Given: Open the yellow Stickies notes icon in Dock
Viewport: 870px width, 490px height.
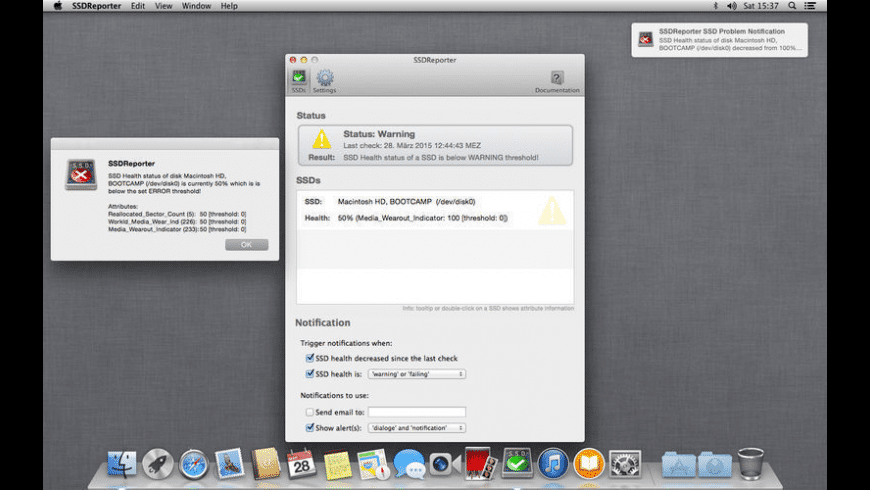Looking at the screenshot, I should point(337,464).
